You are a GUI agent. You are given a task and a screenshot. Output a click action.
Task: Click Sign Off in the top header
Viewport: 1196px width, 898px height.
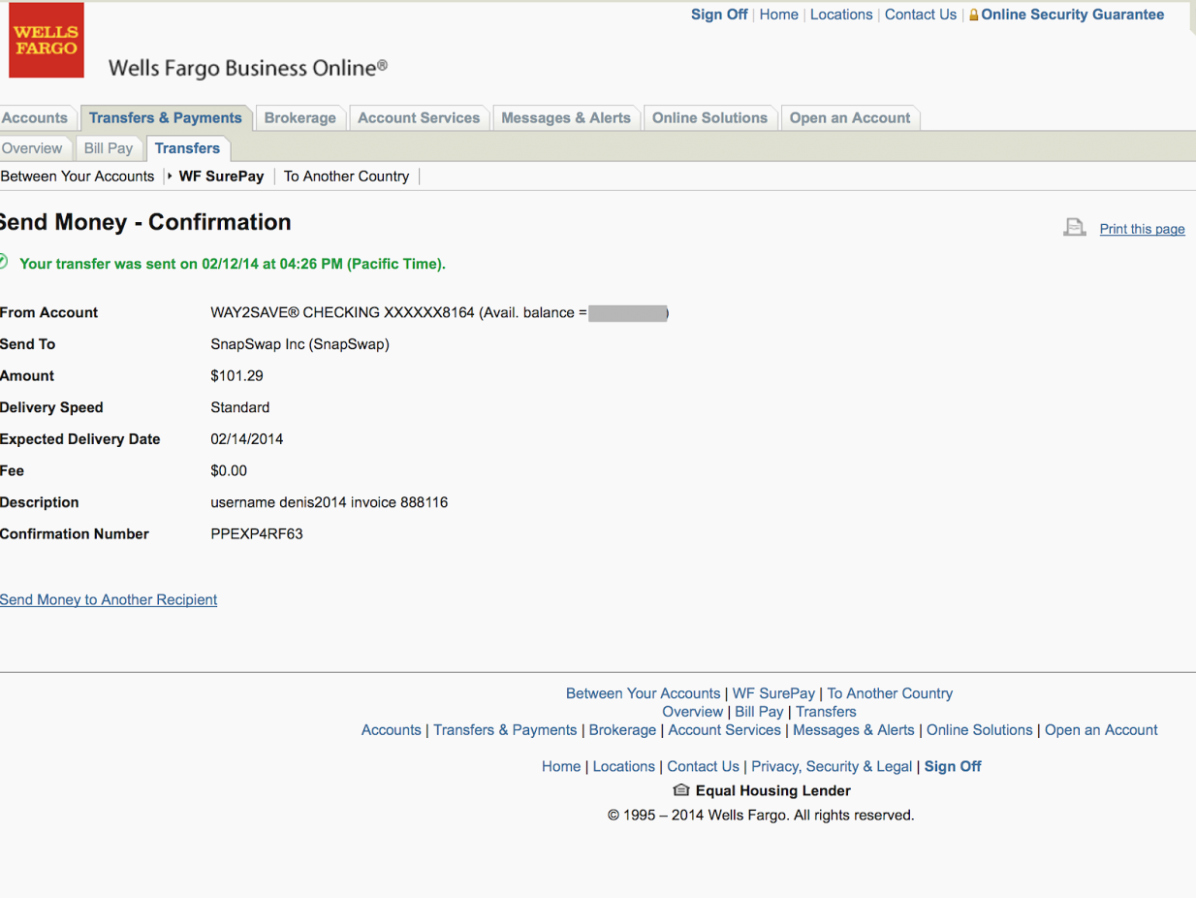pyautogui.click(x=719, y=14)
